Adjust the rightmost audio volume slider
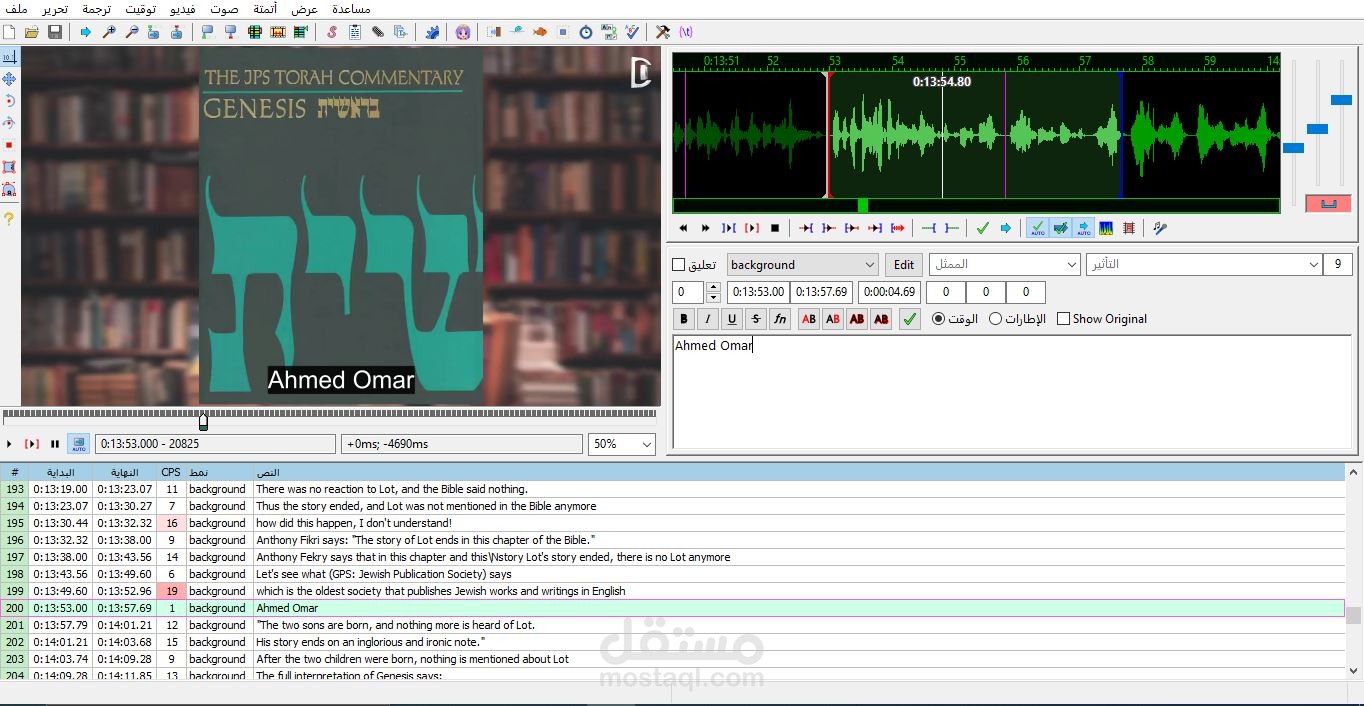Image resolution: width=1364 pixels, height=706 pixels. coord(1341,99)
